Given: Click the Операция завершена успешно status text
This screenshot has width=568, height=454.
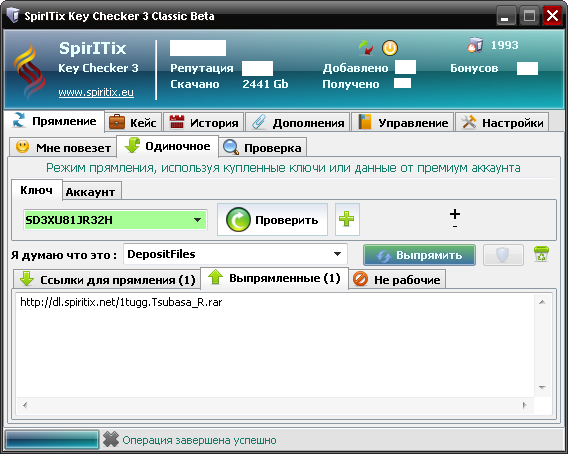Looking at the screenshot, I should [x=199, y=440].
